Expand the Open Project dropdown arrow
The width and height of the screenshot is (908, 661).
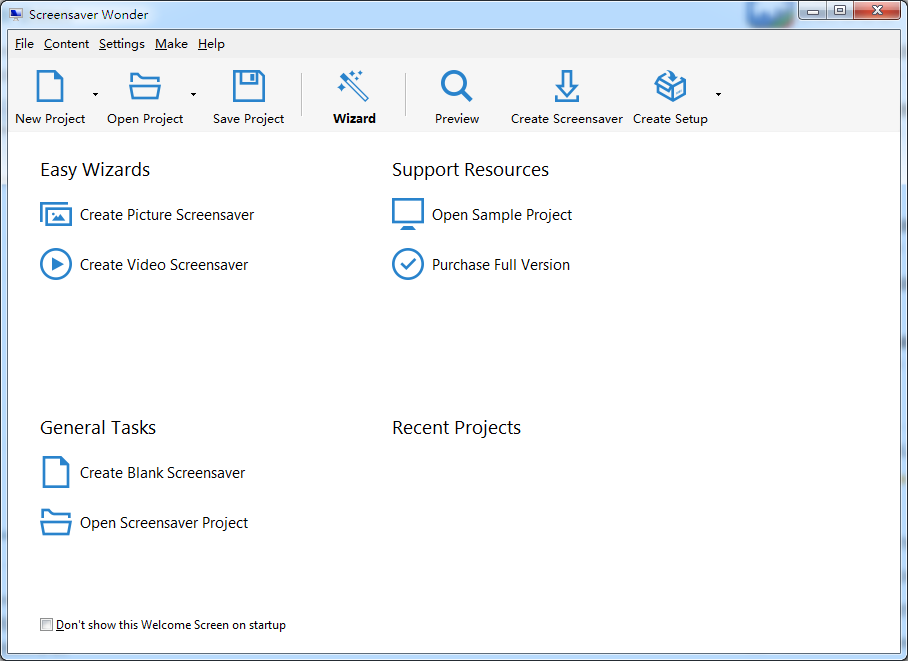click(193, 94)
